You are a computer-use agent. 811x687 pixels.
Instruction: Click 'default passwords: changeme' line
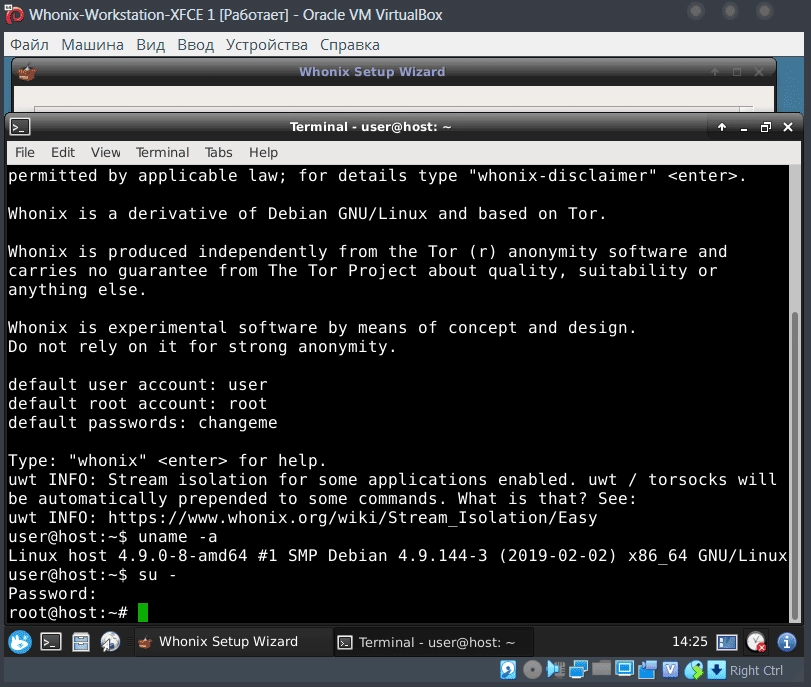[143, 423]
